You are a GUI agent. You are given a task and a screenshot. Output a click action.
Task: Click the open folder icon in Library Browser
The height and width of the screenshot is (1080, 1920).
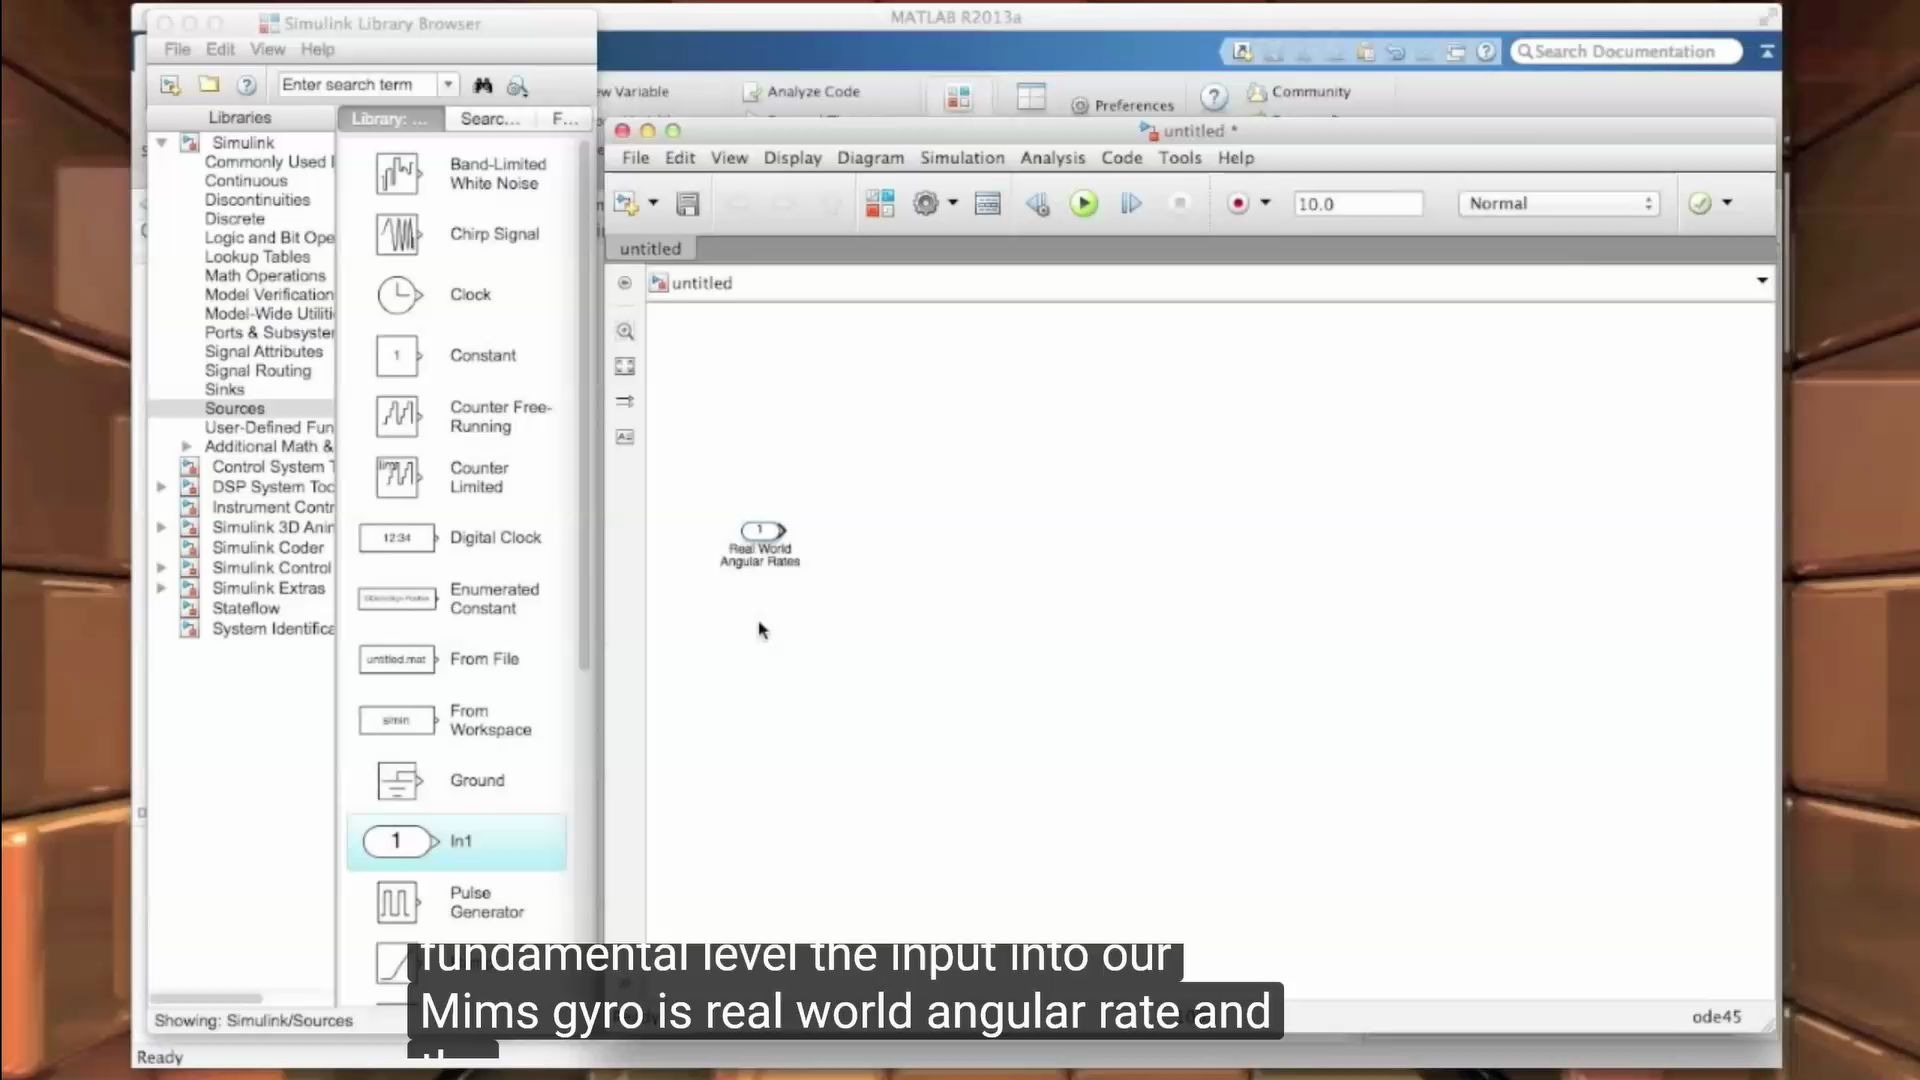(x=208, y=85)
